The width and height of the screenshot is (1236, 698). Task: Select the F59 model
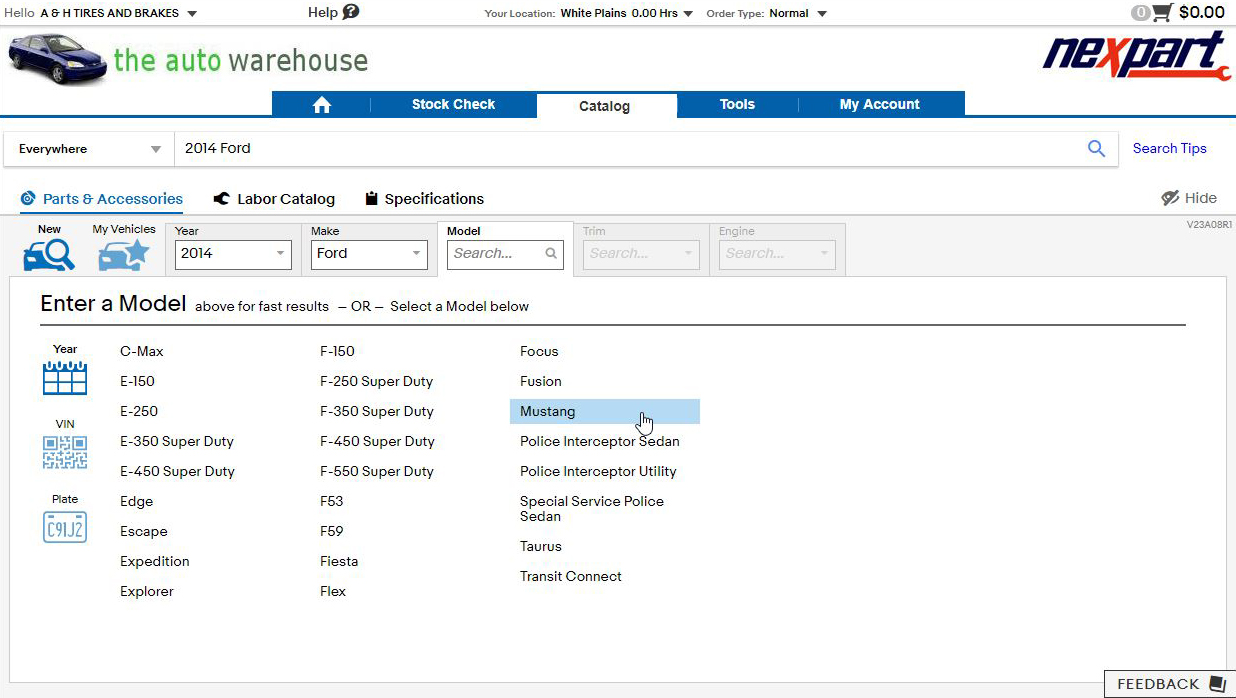click(331, 531)
